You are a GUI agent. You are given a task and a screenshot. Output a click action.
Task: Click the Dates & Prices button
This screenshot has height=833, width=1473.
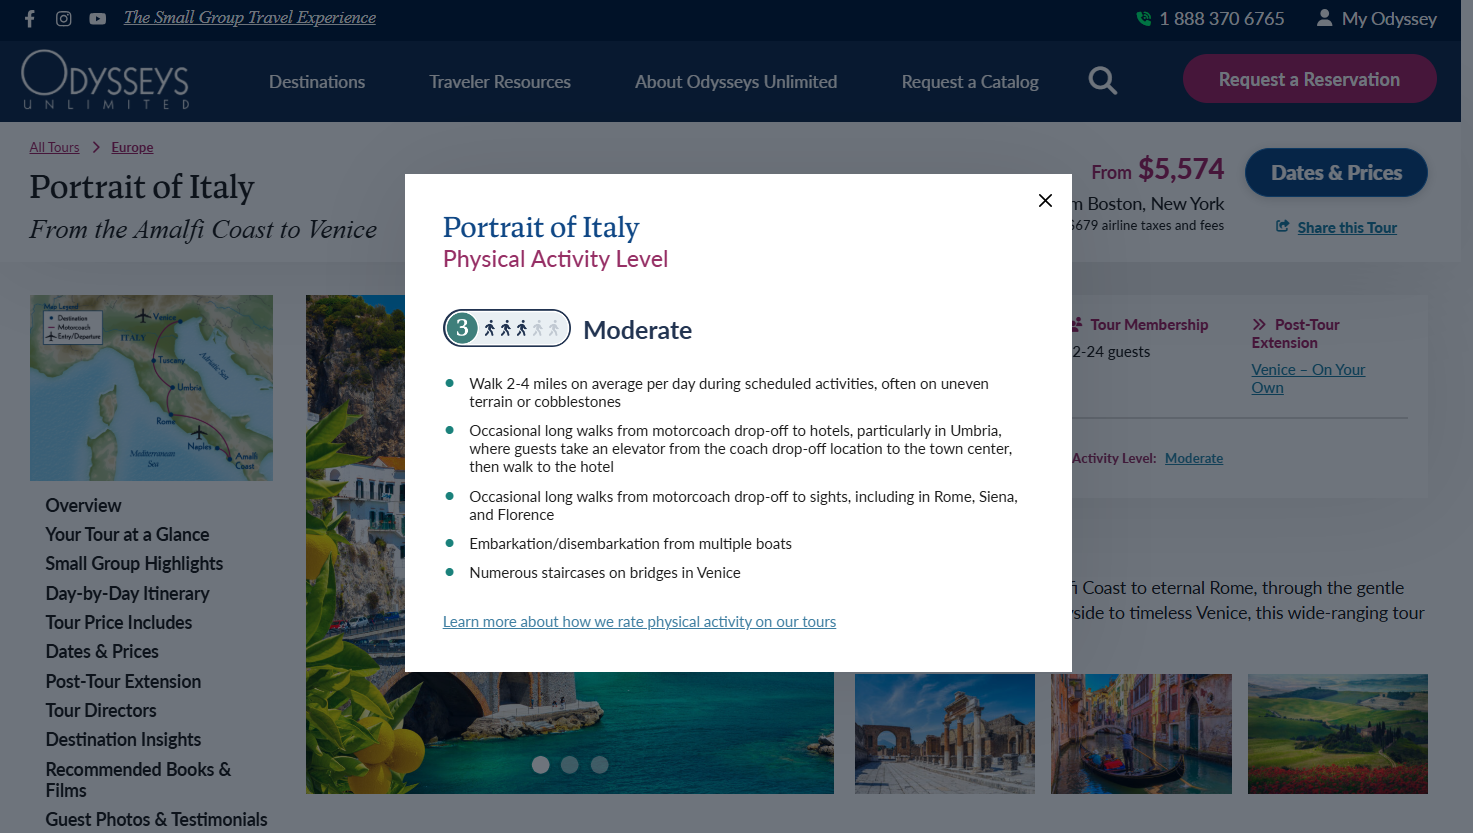point(1336,173)
